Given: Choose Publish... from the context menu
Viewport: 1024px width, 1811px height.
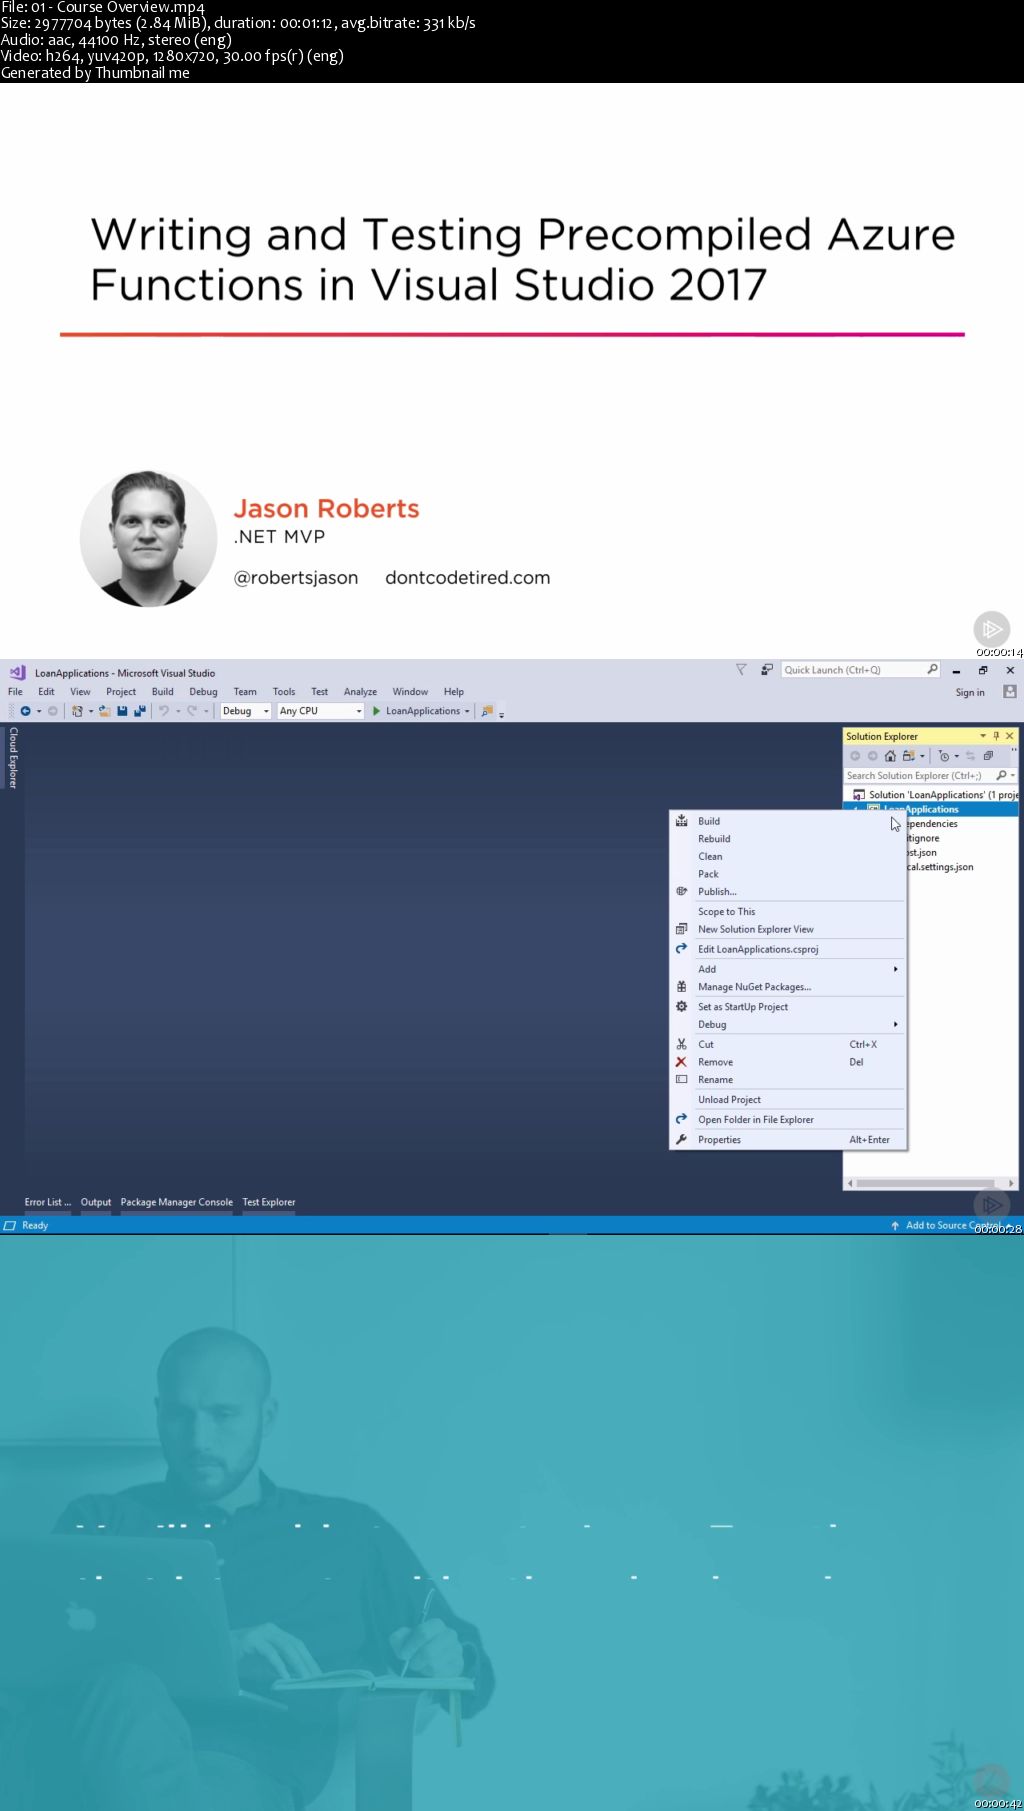Looking at the screenshot, I should (x=789, y=892).
